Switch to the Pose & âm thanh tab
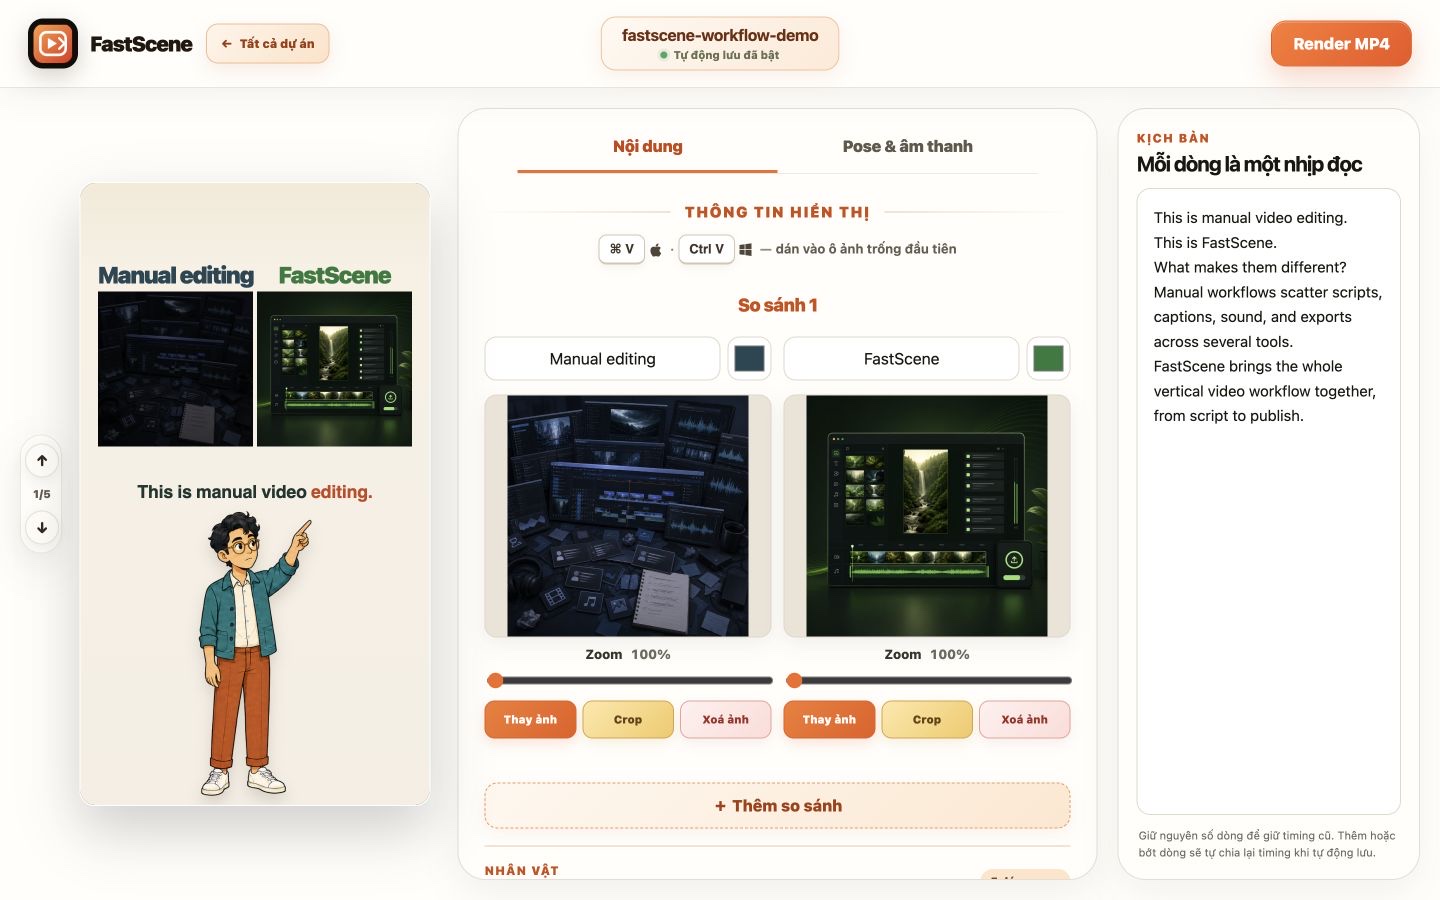The height and width of the screenshot is (900, 1440). [x=907, y=146]
